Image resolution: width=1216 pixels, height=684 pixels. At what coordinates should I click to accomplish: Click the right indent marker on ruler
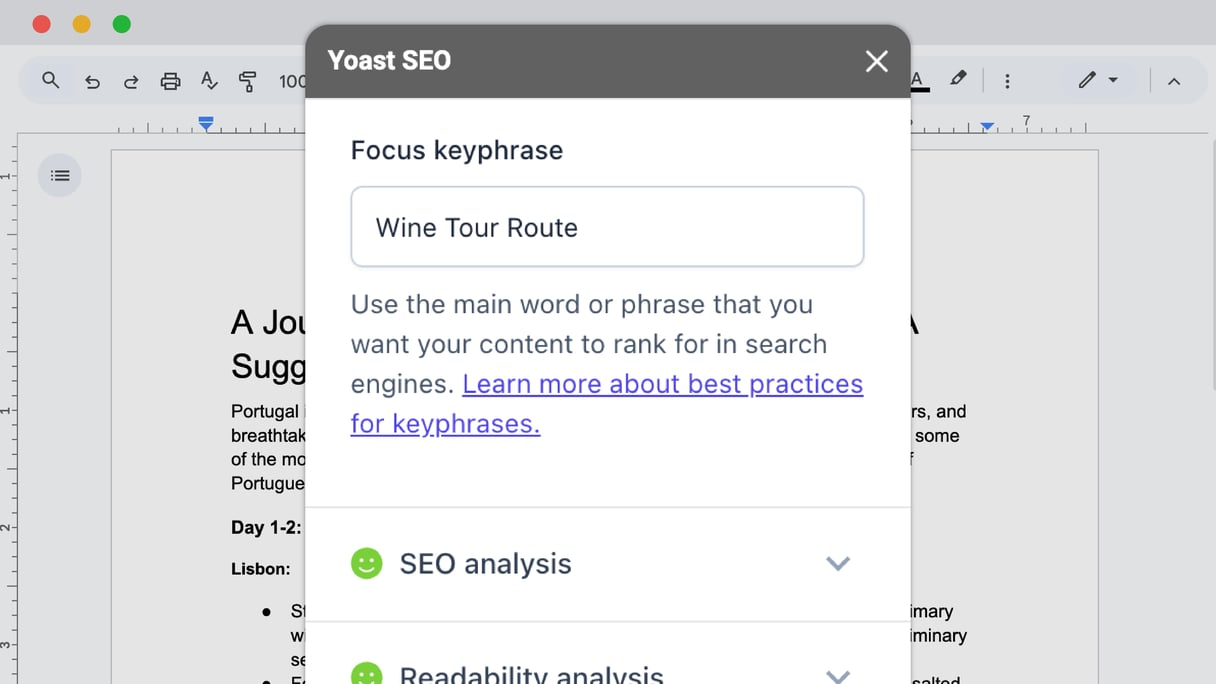tap(987, 126)
